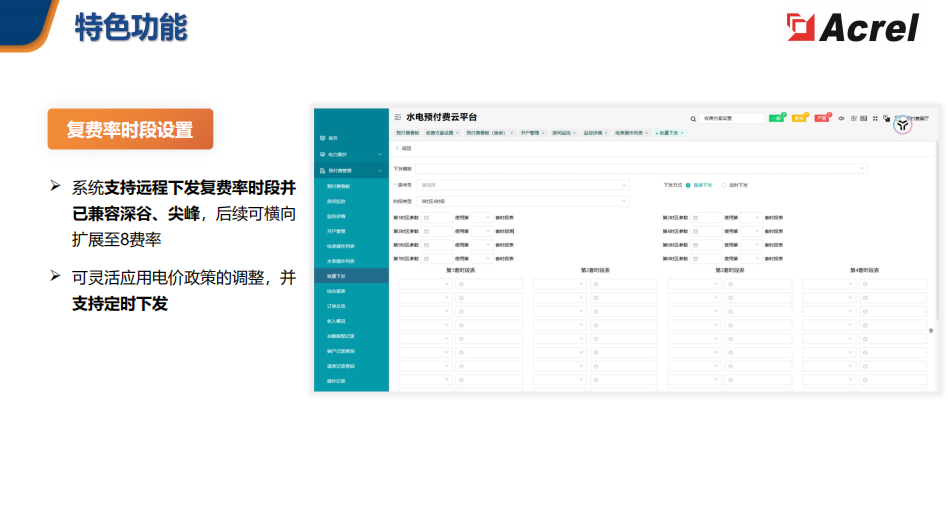The image size is (948, 527).
Task: Close the 收费方案设置 tab with its x
Action: click(x=458, y=133)
